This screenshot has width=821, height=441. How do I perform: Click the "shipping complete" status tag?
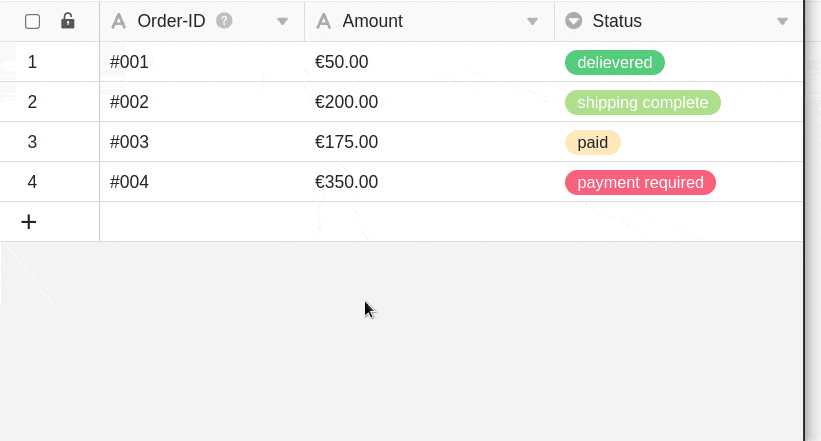coord(642,102)
